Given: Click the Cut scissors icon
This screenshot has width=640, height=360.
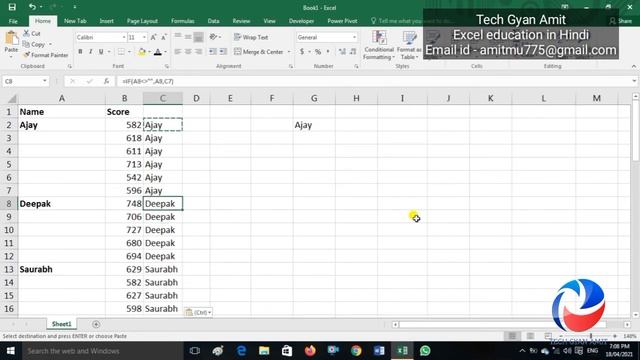Looking at the screenshot, I should click(x=26, y=33).
